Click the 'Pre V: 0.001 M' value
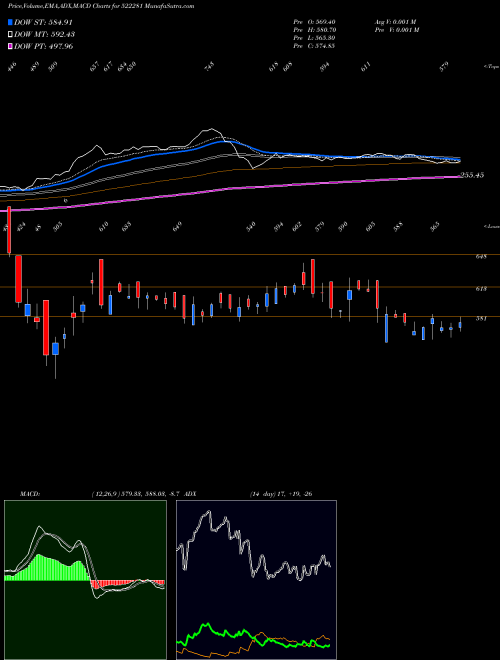The image size is (500, 660). (x=396, y=30)
